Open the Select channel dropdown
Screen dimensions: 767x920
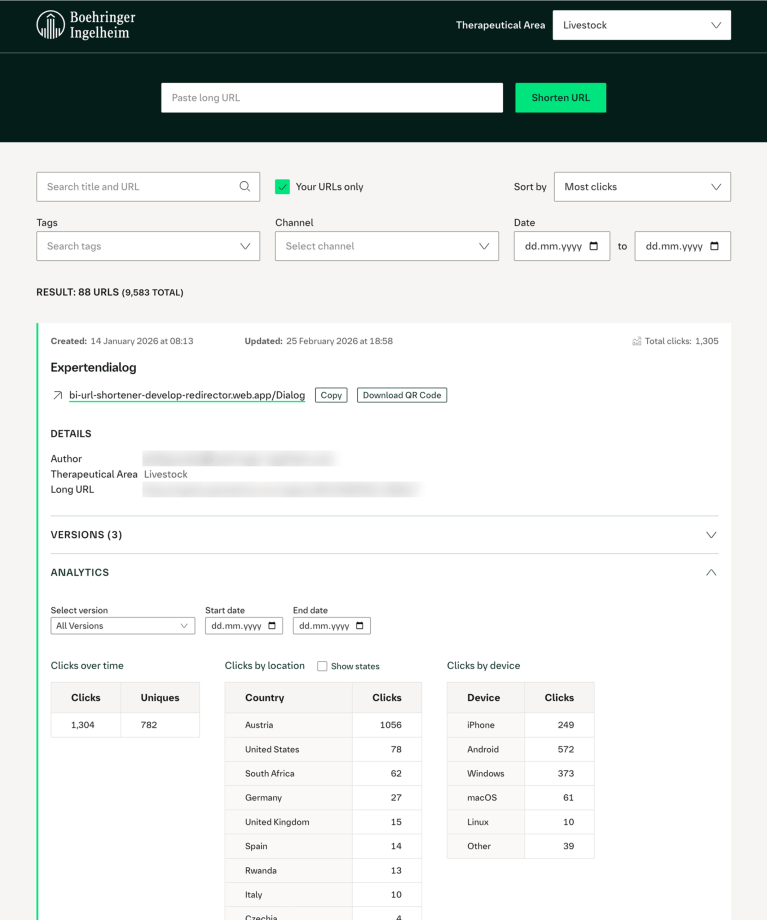387,246
